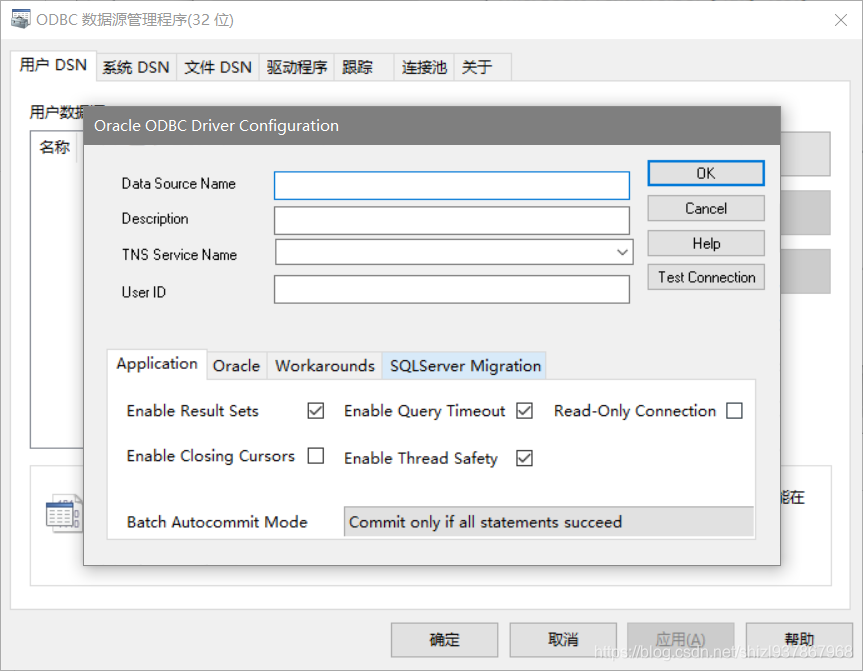
Task: Toggle Enable Result Sets checkbox
Action: (x=316, y=411)
